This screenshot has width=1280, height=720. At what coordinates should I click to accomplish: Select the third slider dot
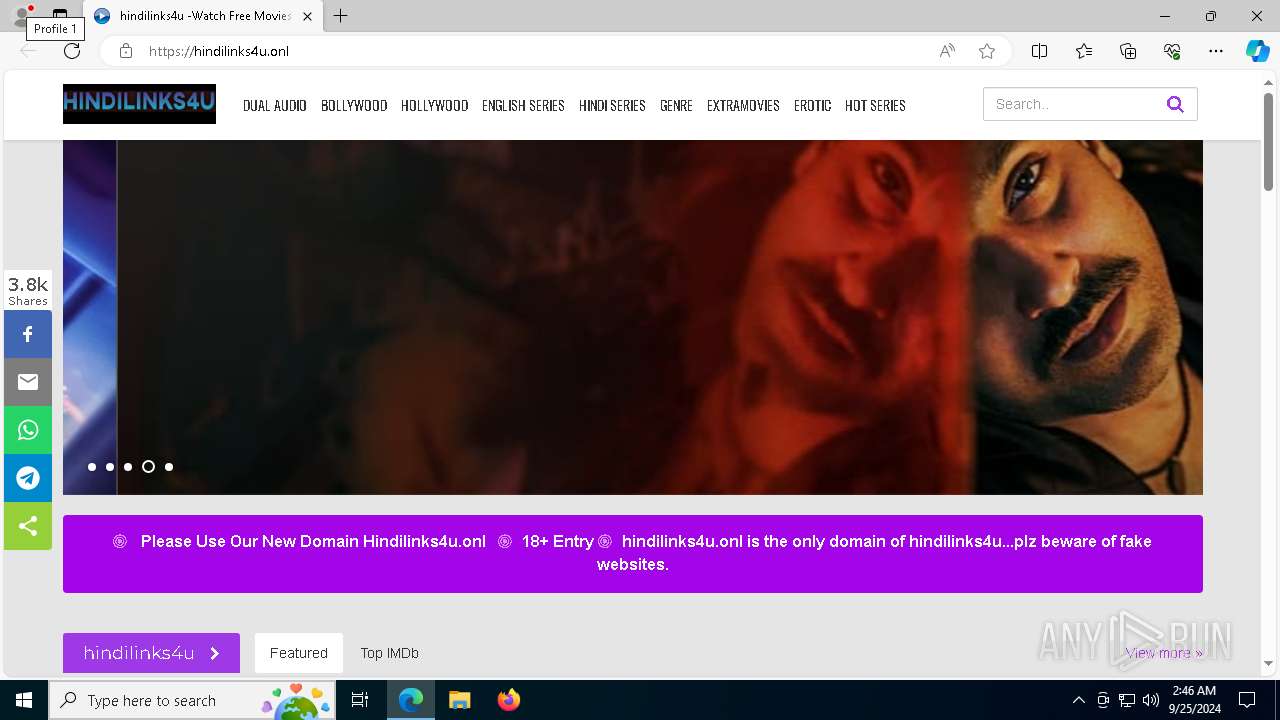pos(128,467)
